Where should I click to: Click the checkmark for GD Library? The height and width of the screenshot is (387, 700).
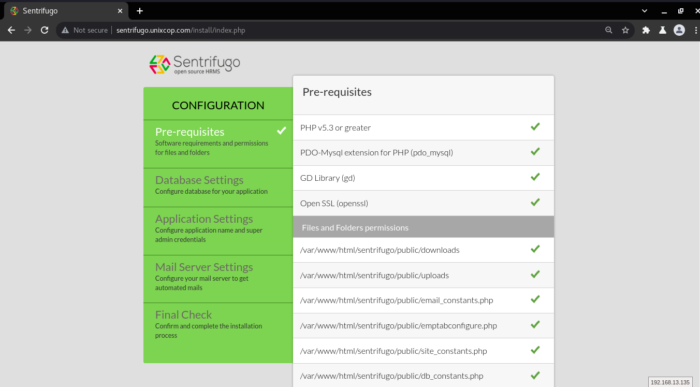tap(535, 177)
